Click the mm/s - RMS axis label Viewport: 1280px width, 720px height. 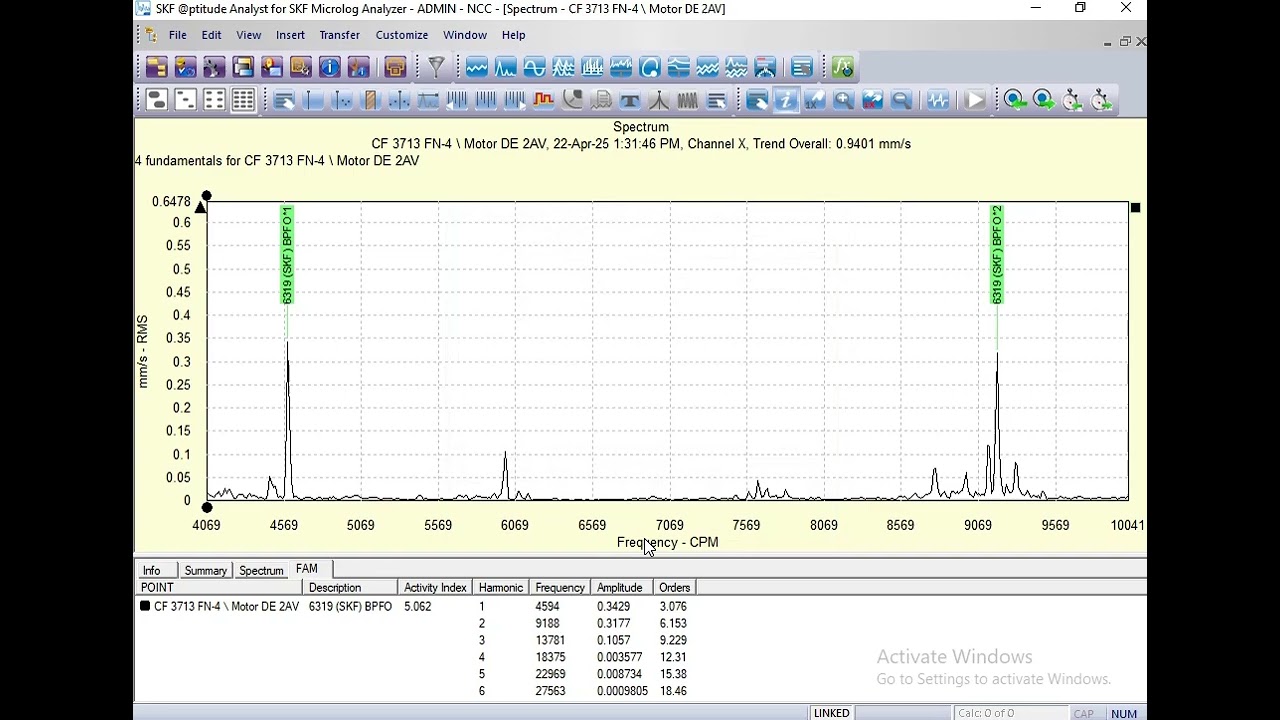[143, 352]
